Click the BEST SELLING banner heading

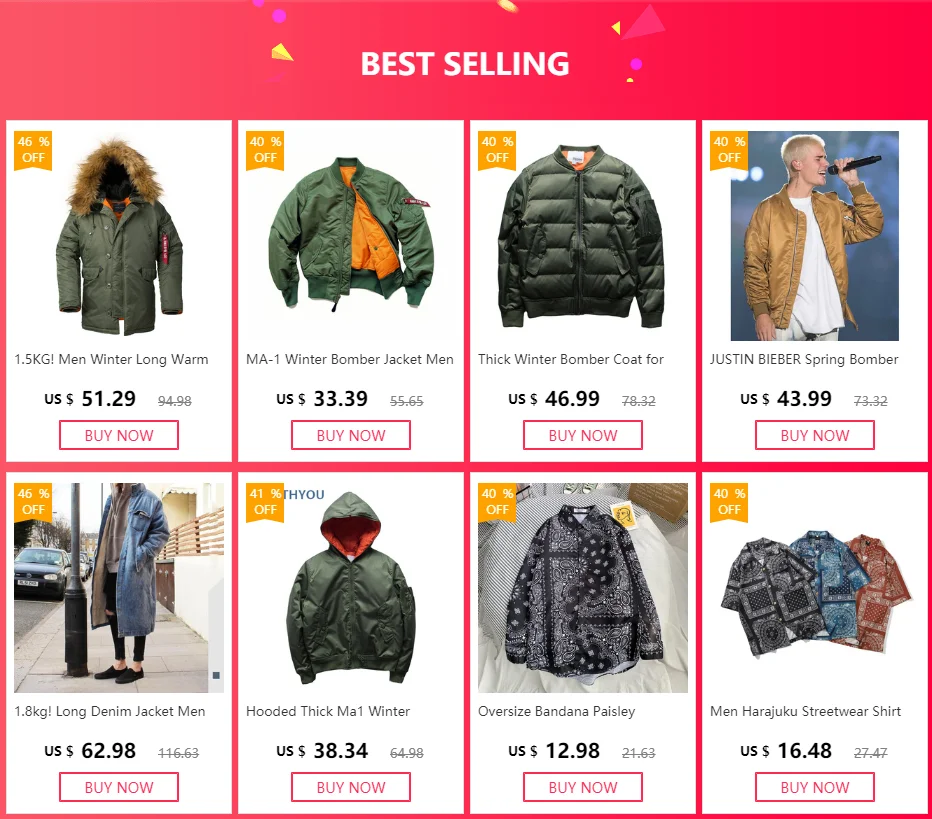[x=465, y=64]
